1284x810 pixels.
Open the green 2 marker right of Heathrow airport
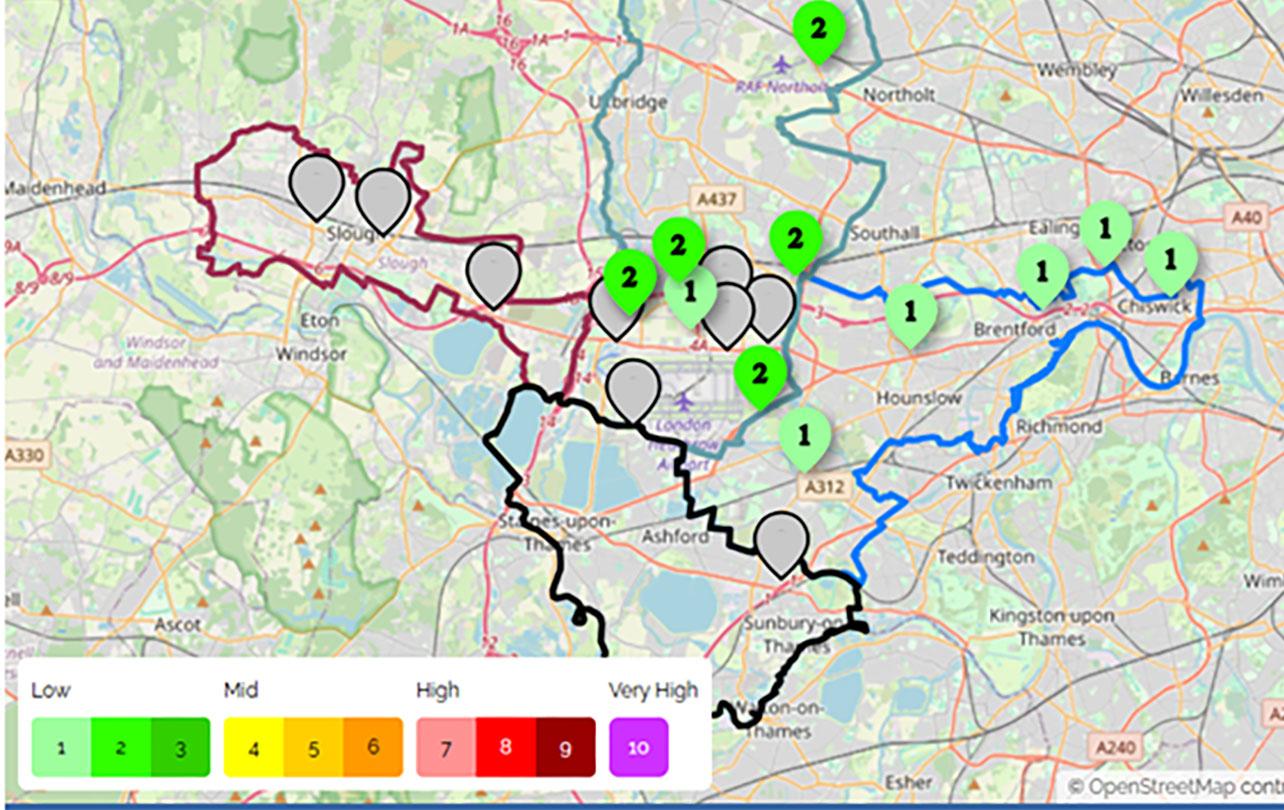[760, 373]
